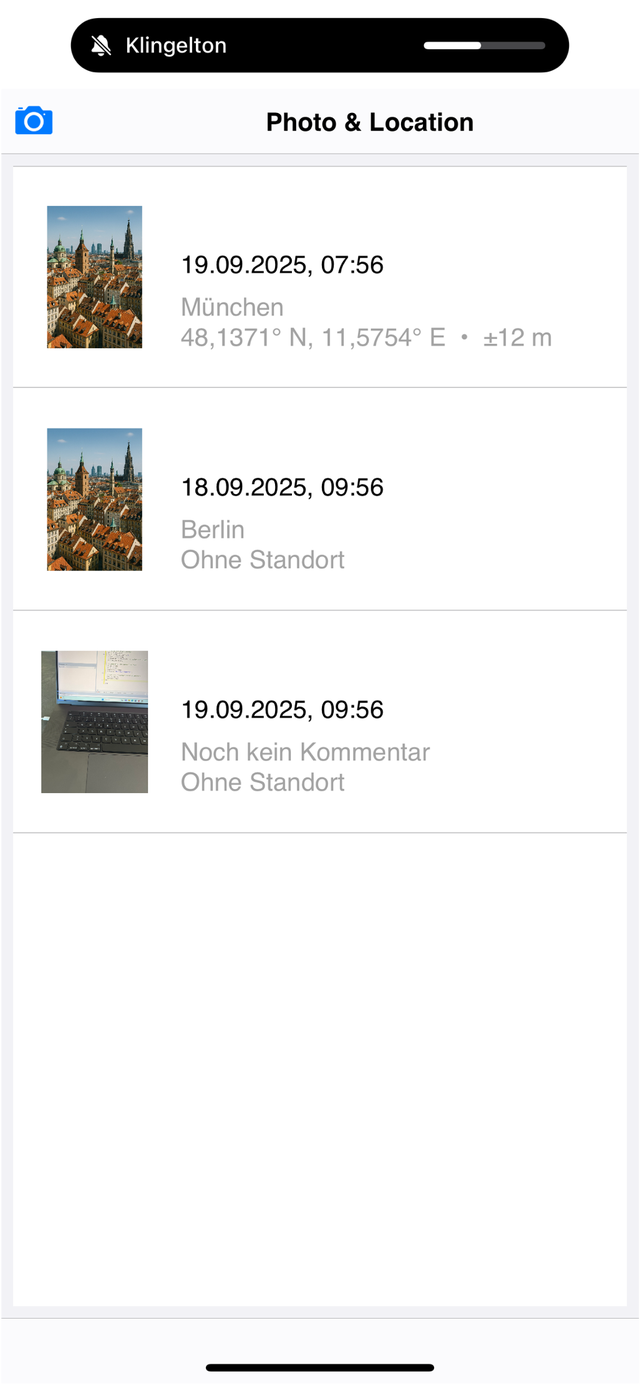Image resolution: width=640 pixels, height=1384 pixels.
Task: Open the Berlin photo entry
Action: (x=320, y=499)
